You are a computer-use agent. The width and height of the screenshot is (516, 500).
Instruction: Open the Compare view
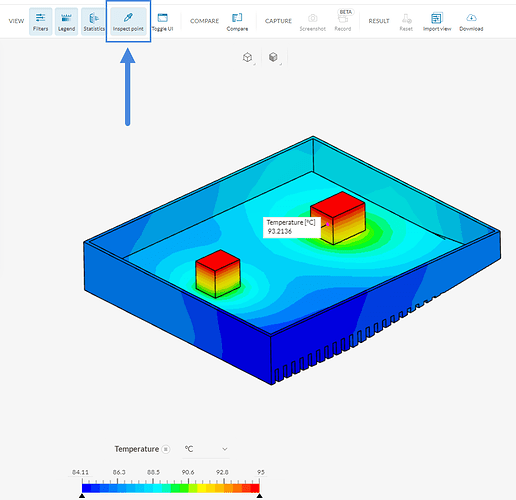(x=237, y=22)
